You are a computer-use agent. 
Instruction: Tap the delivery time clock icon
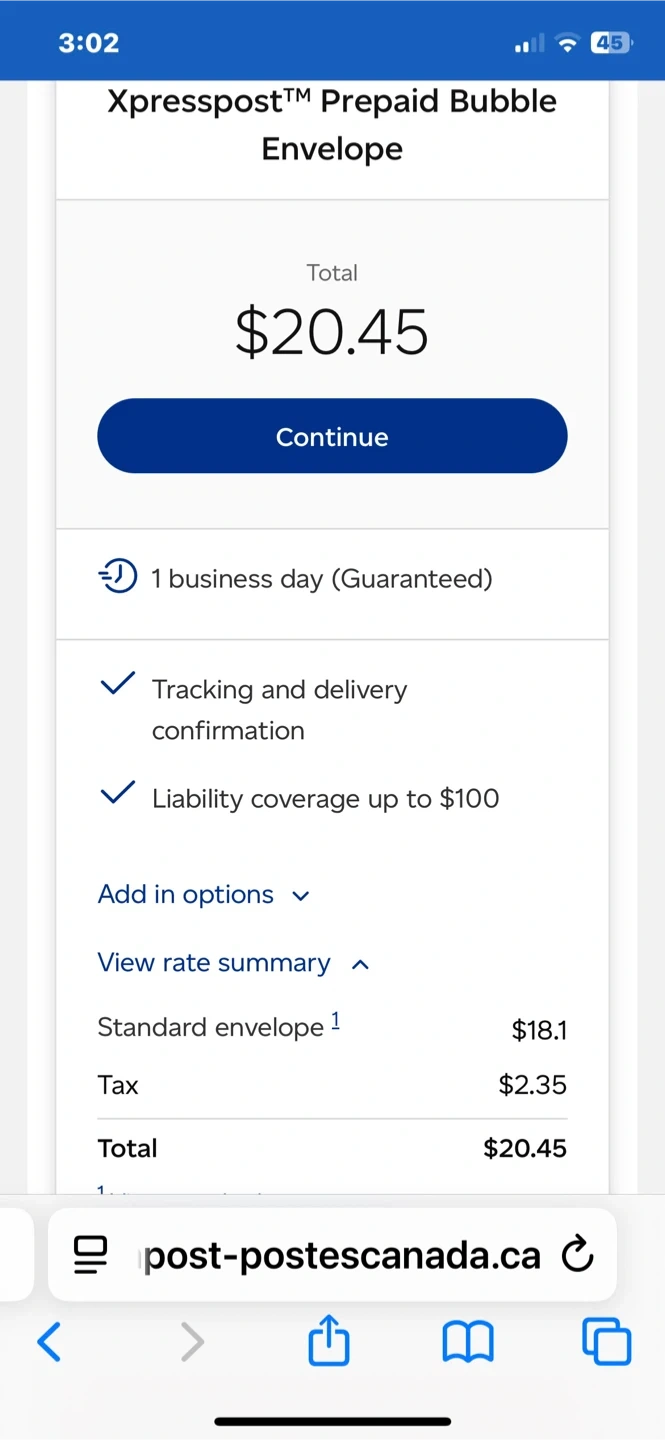118,577
